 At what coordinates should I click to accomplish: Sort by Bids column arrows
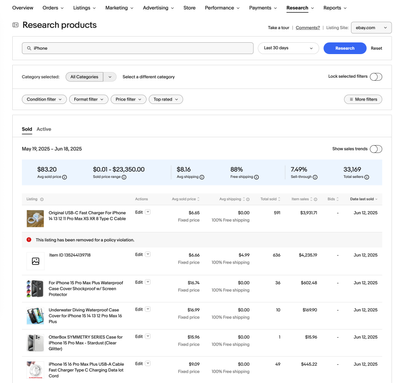(x=337, y=199)
